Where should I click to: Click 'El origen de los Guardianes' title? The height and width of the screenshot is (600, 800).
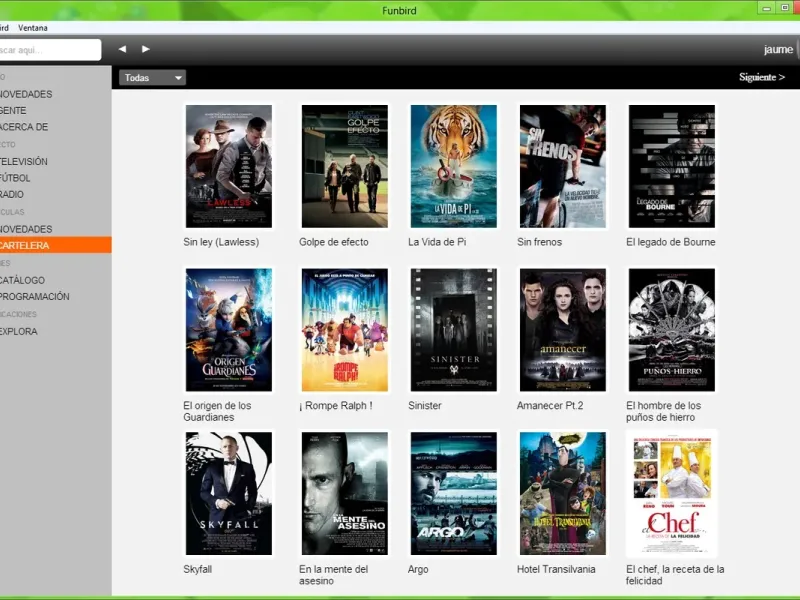(217, 411)
